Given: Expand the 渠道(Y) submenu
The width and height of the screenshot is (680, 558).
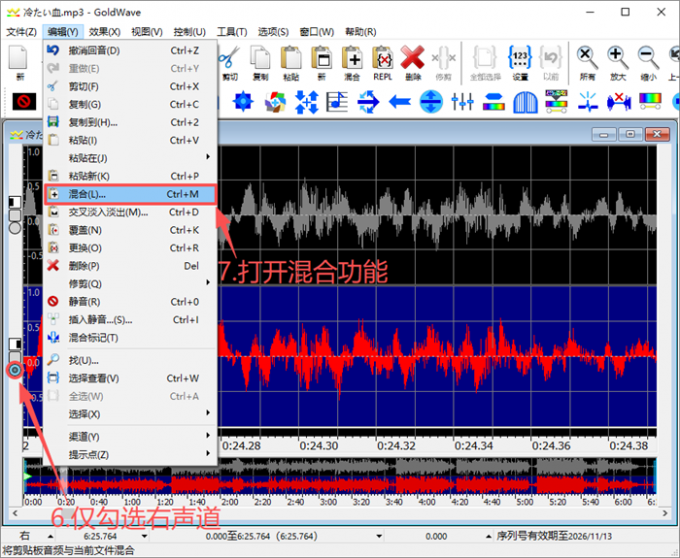Looking at the screenshot, I should (x=130, y=437).
